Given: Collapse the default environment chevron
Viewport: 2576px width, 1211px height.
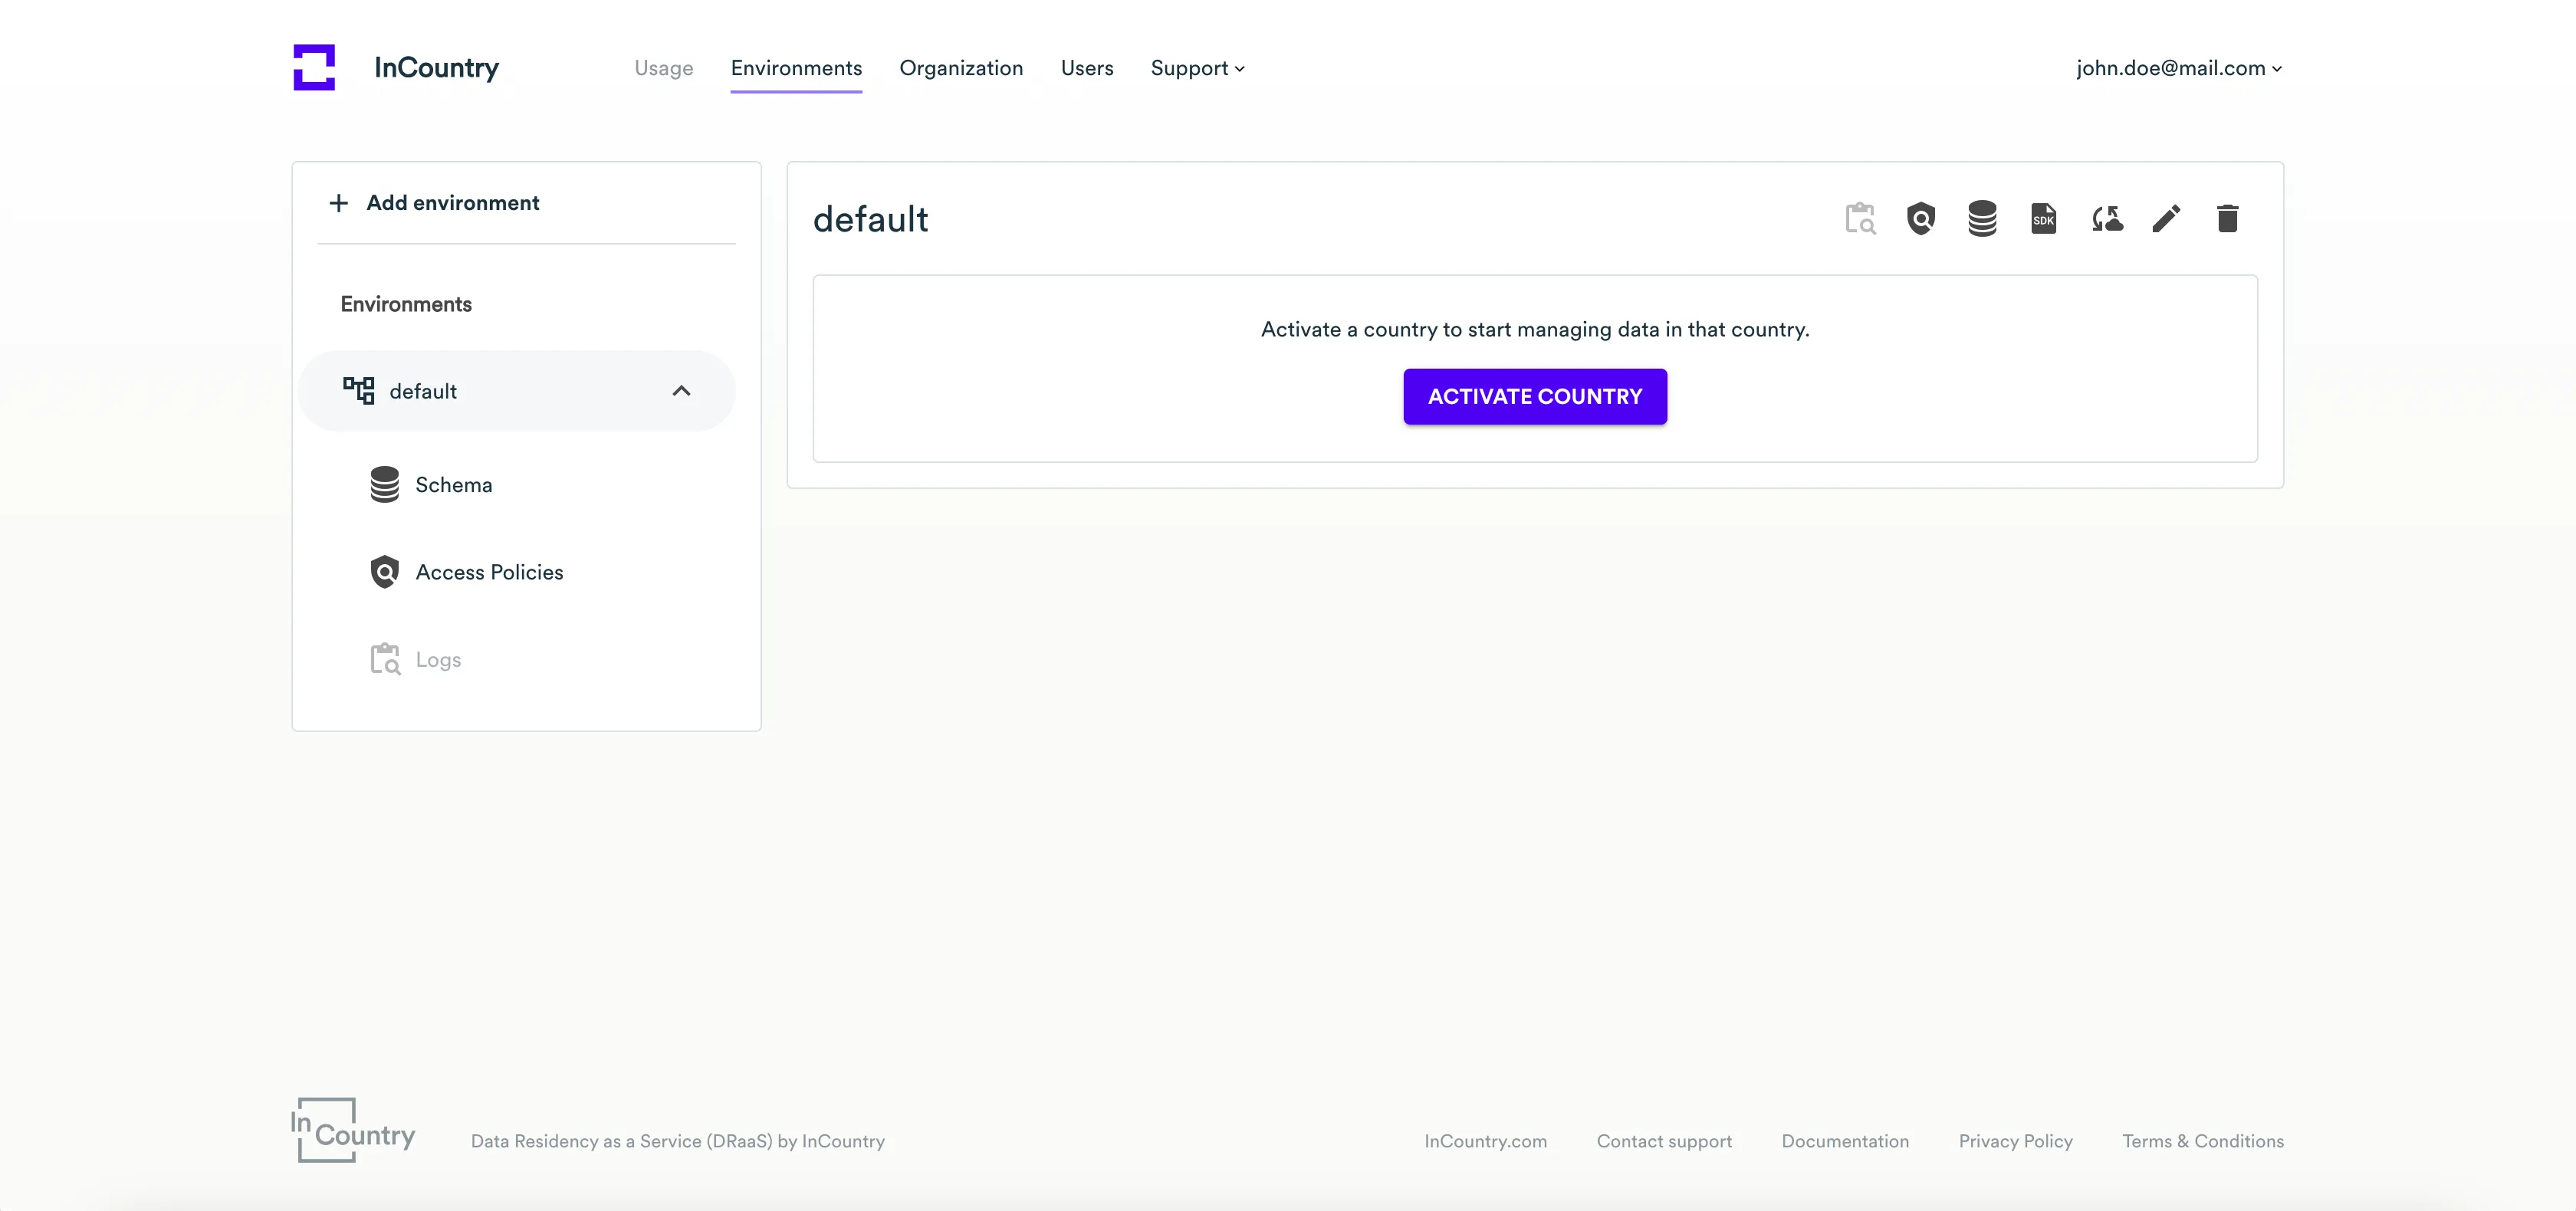Looking at the screenshot, I should (x=681, y=391).
